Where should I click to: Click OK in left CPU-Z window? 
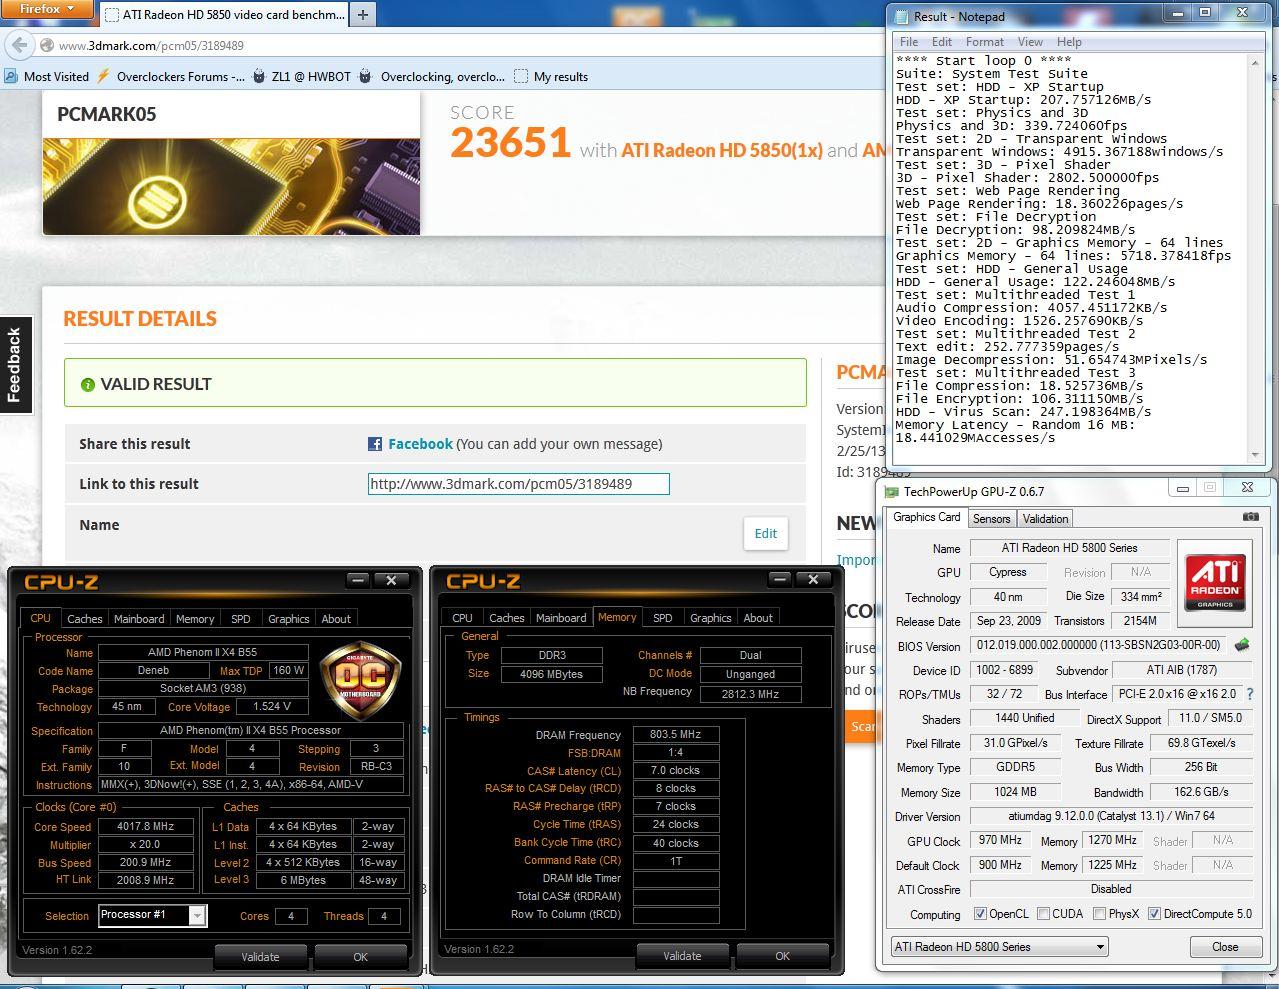coord(361,957)
